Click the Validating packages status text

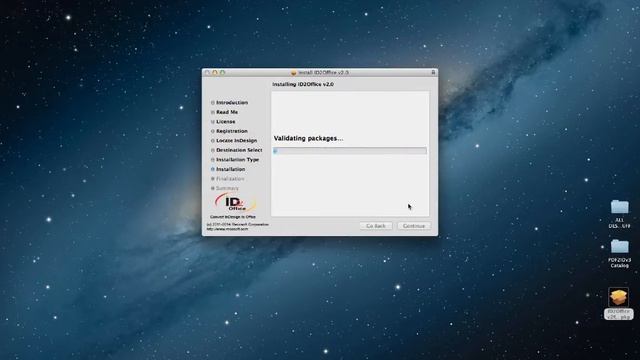[309, 138]
